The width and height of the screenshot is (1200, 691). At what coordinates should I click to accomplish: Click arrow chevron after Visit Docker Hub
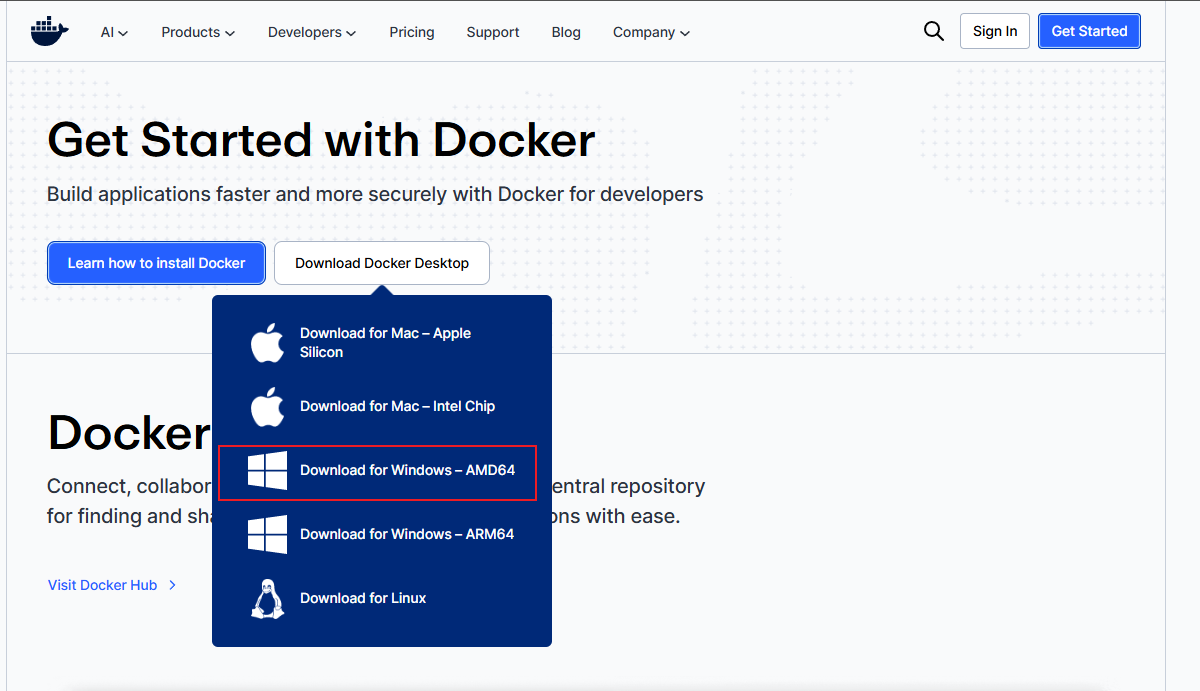(x=173, y=585)
